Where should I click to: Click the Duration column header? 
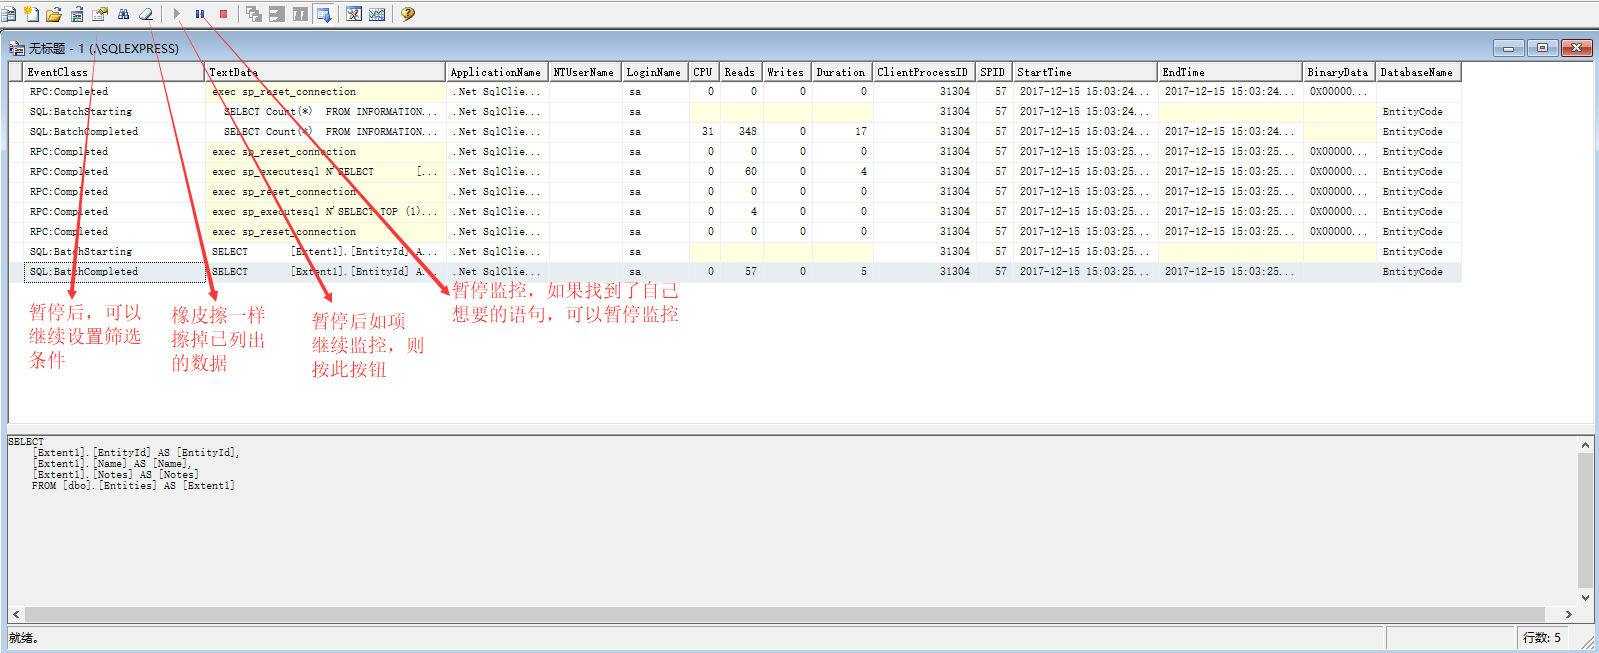pos(842,72)
